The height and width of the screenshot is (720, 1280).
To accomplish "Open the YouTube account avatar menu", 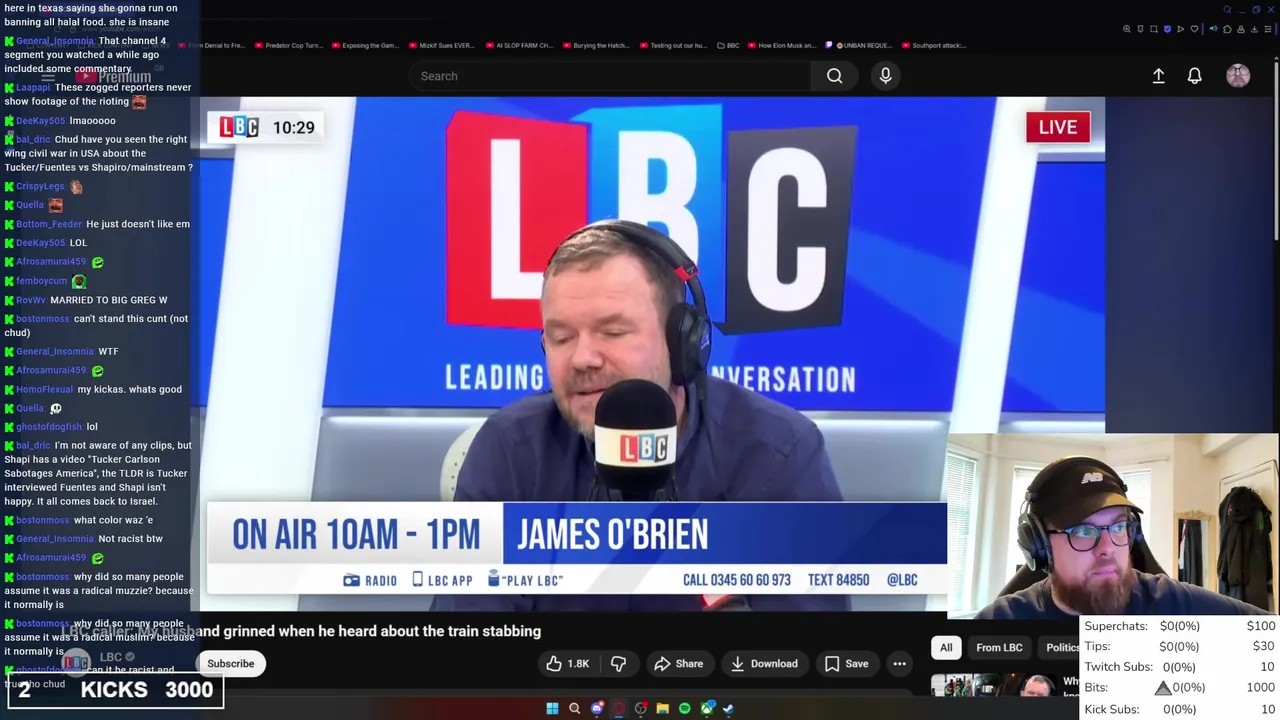I will 1238,76.
